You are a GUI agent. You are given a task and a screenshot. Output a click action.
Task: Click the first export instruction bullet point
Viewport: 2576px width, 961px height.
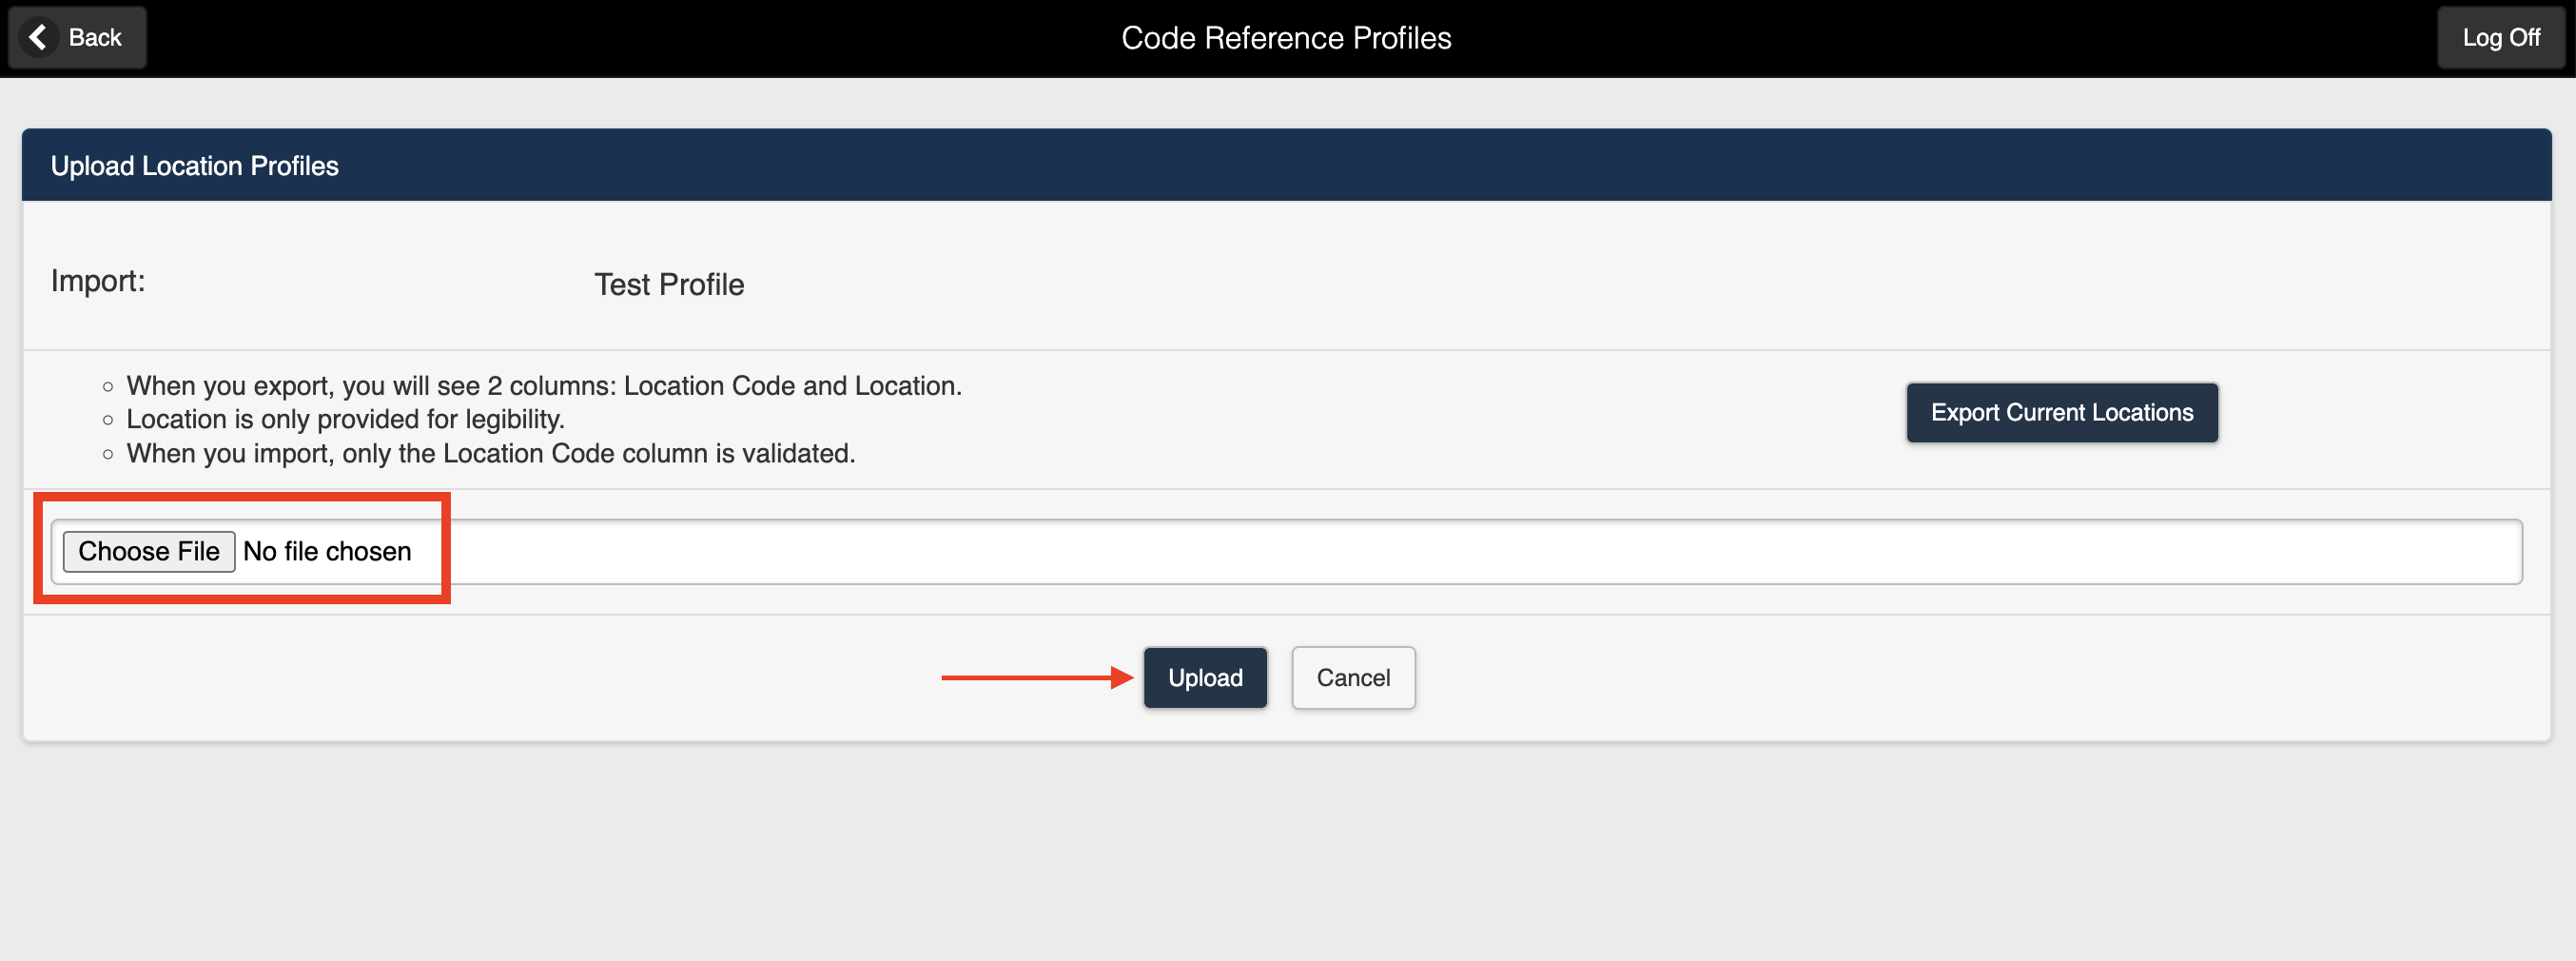tap(543, 386)
